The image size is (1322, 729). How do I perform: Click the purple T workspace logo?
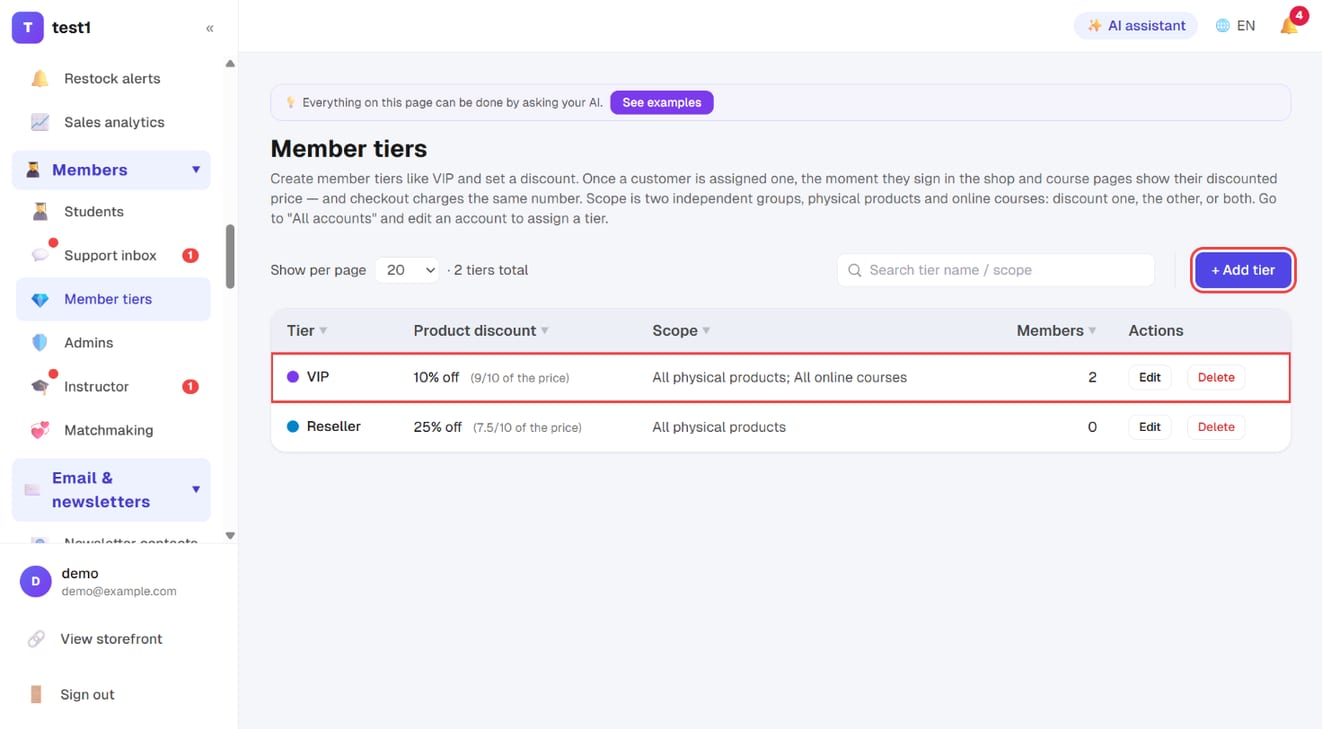[x=28, y=28]
